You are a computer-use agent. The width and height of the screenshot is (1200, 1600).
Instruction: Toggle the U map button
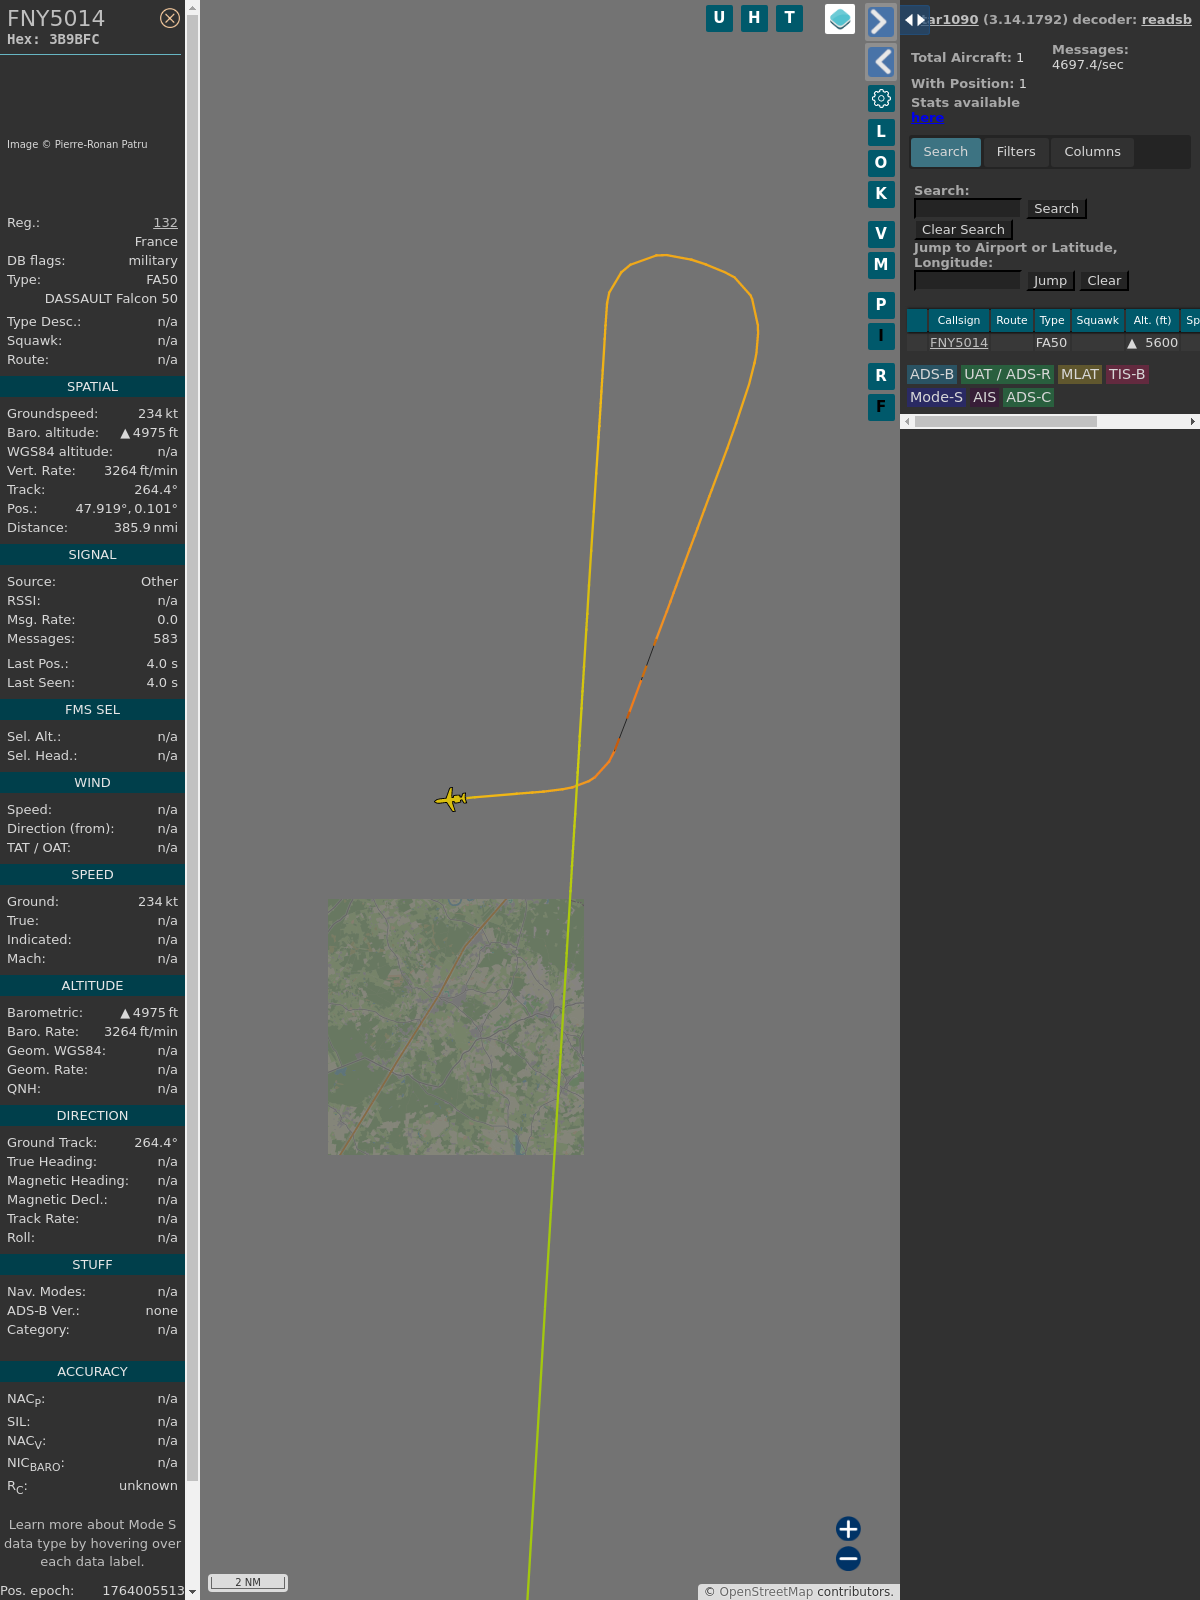[x=719, y=18]
